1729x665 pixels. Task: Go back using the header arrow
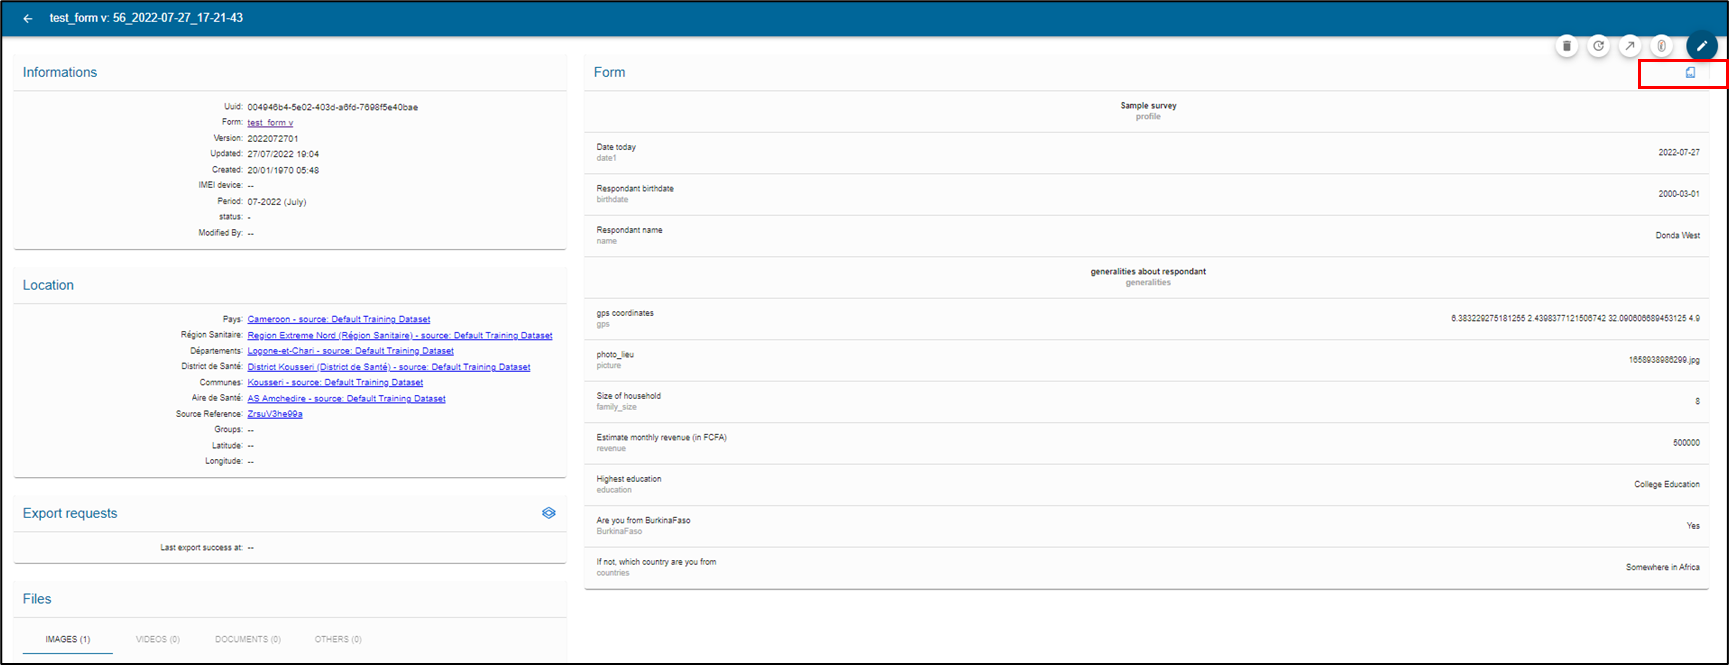coord(28,19)
